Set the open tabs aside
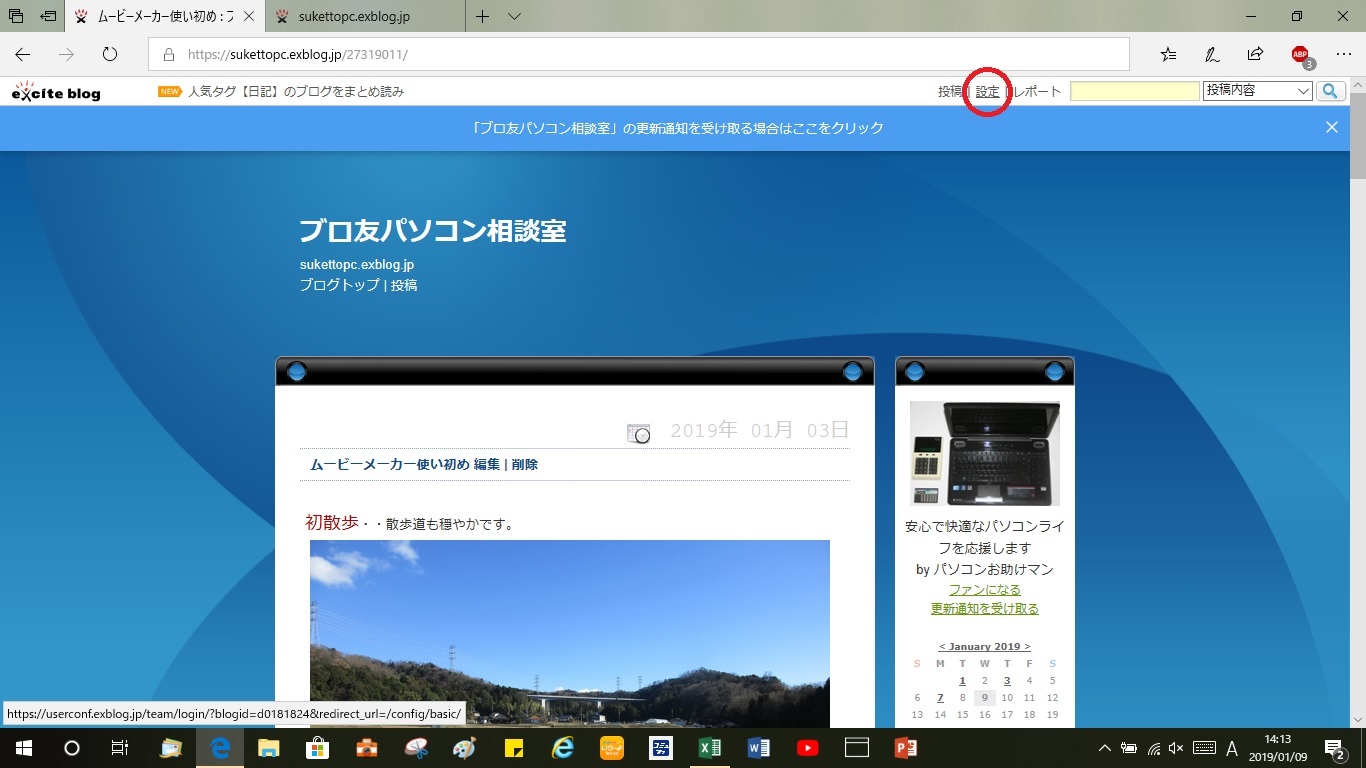This screenshot has width=1366, height=768. pos(48,16)
